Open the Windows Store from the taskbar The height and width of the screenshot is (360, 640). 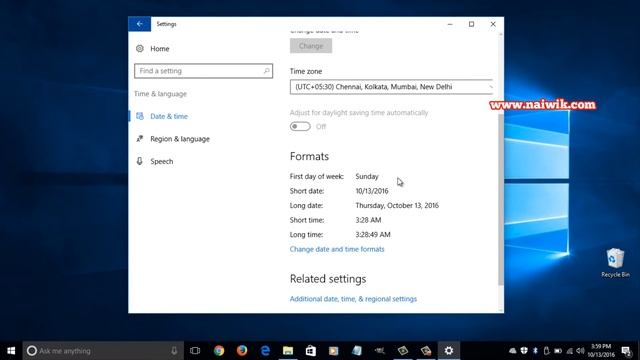[311, 351]
